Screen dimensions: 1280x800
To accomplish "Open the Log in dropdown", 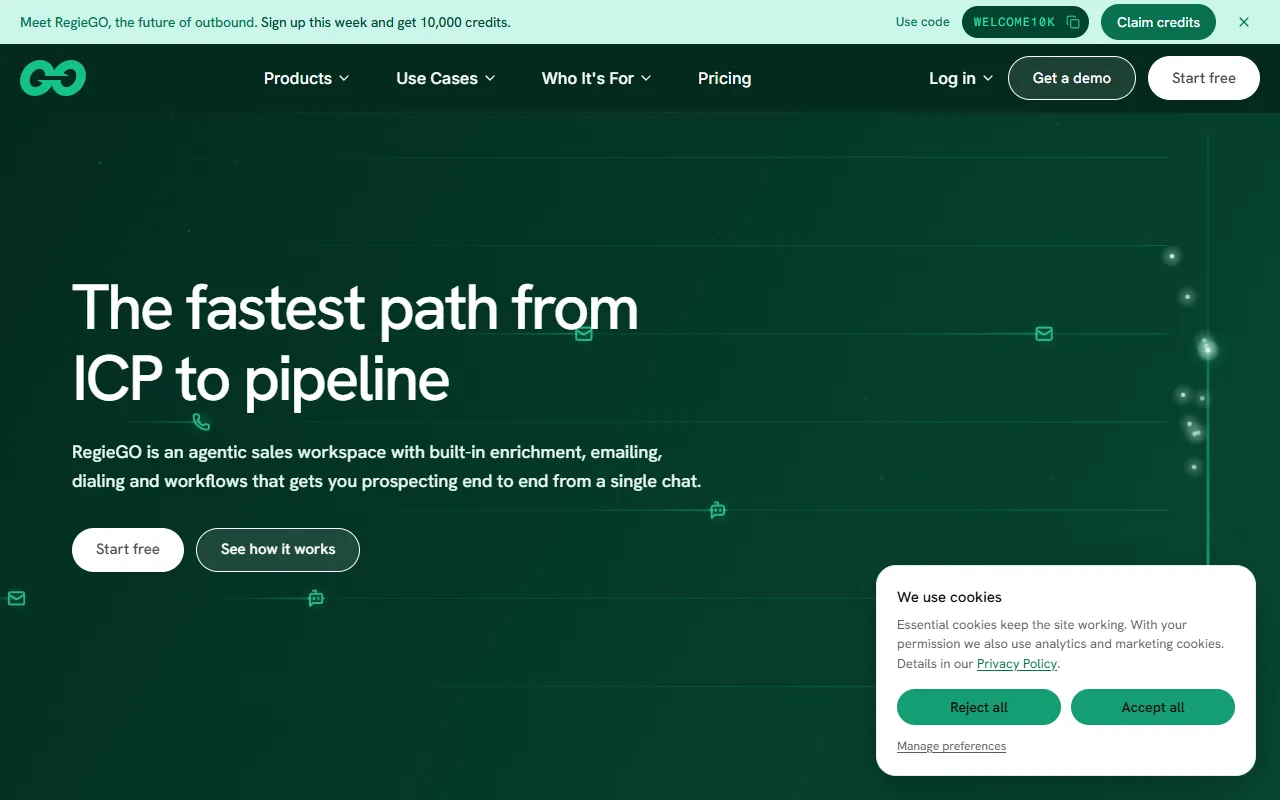I will 961,78.
